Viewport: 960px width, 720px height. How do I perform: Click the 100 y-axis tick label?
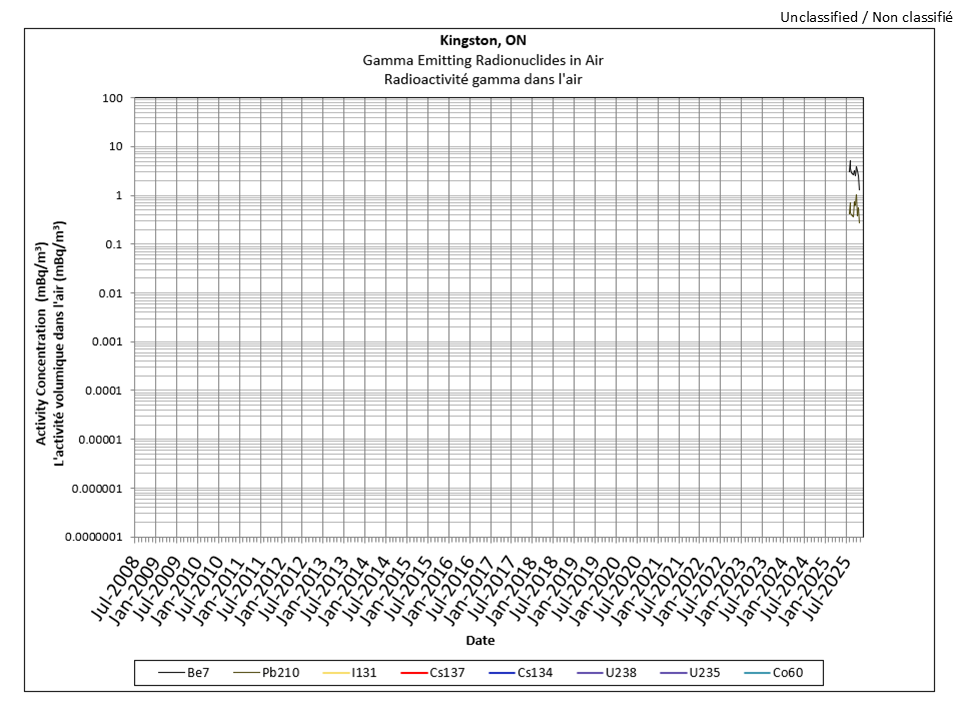(111, 98)
